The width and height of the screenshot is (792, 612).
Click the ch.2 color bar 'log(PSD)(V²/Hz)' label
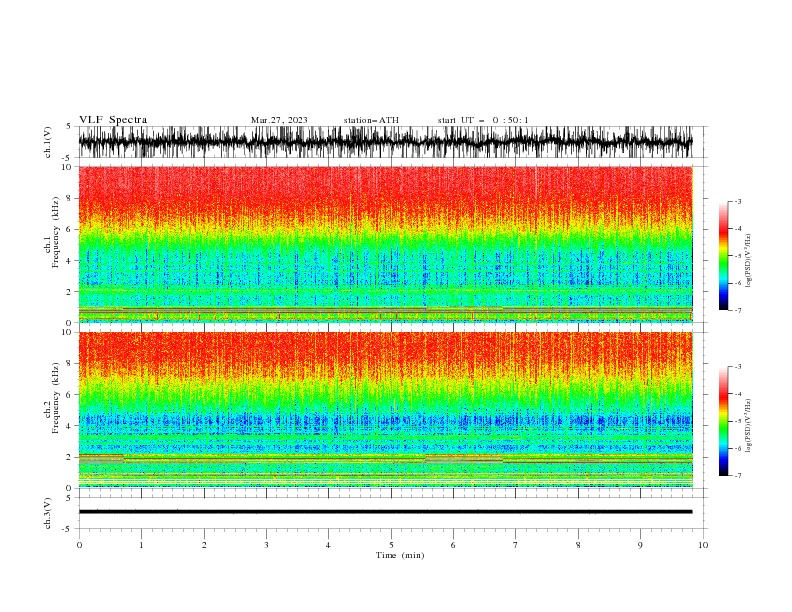(x=748, y=426)
